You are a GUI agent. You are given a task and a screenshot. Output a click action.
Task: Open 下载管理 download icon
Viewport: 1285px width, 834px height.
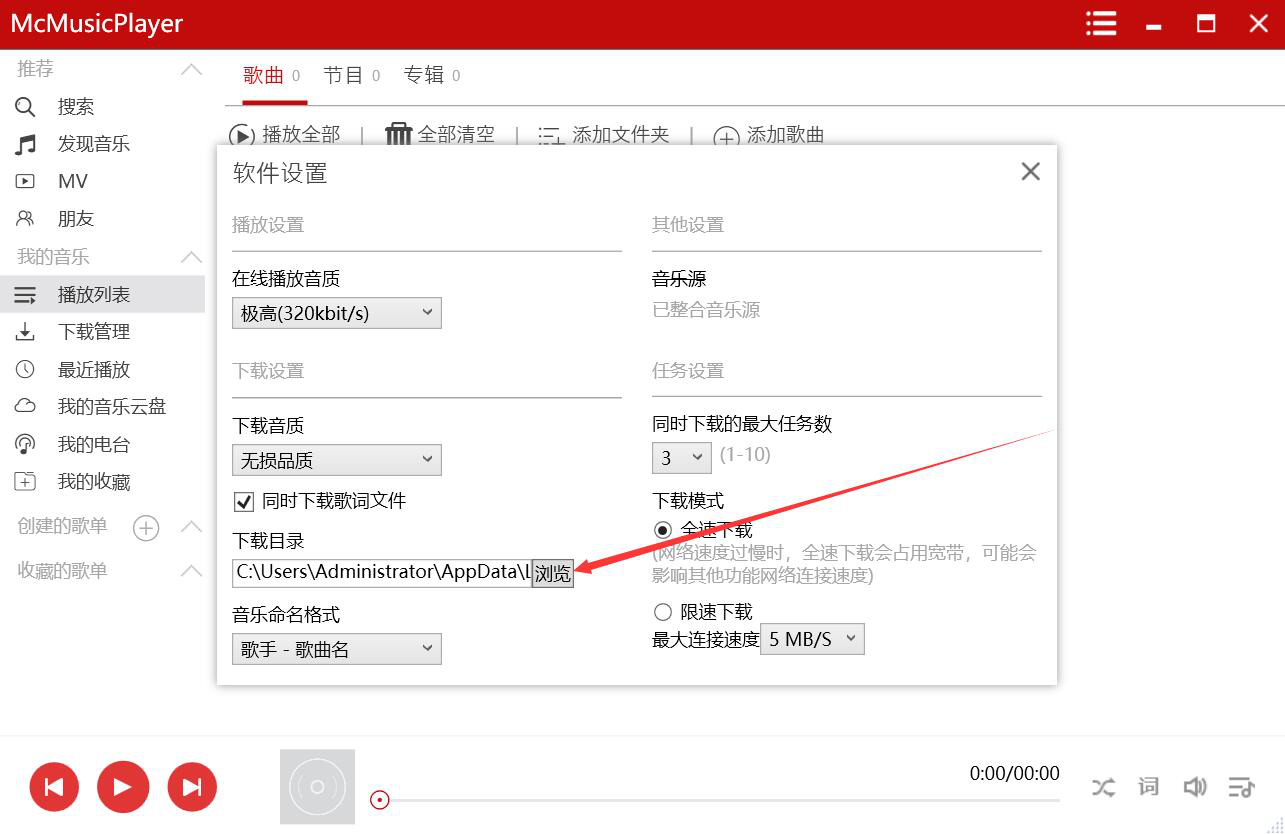point(25,332)
